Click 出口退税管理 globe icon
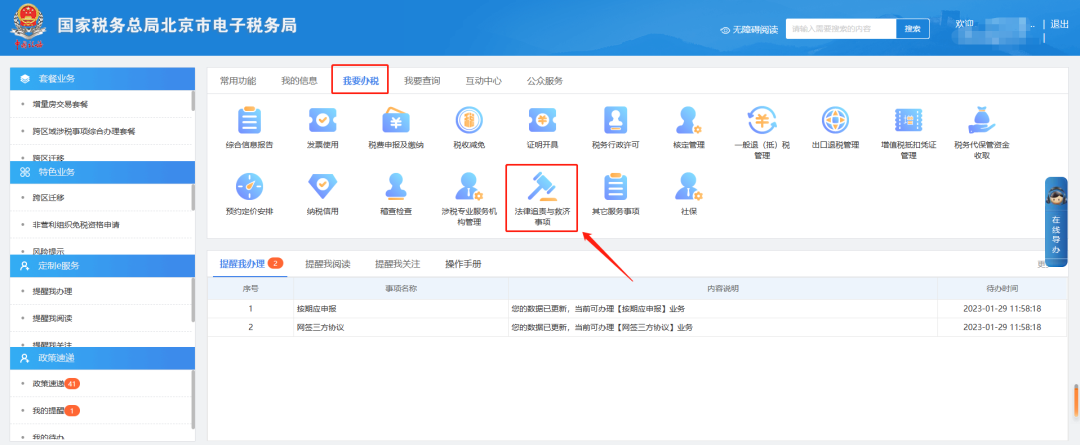This screenshot has height=445, width=1080. click(835, 122)
